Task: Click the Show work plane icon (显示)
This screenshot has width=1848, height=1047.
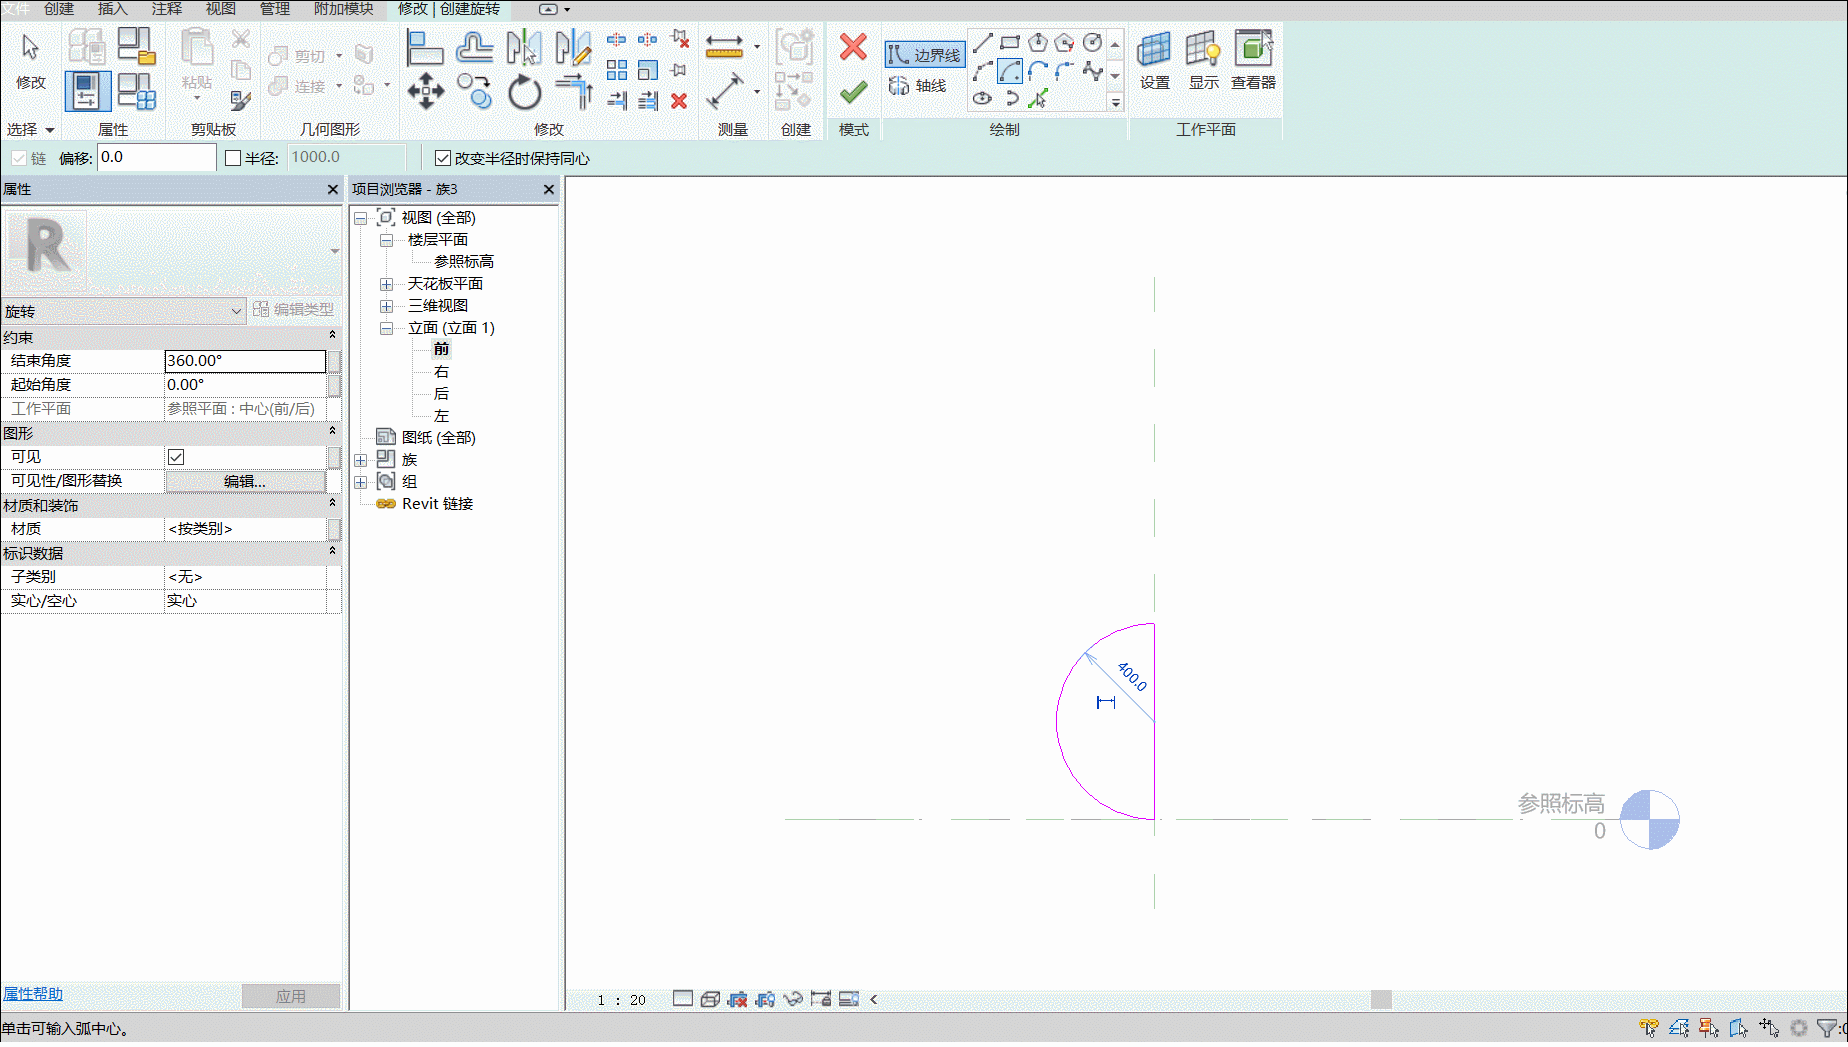Action: pos(1203,60)
